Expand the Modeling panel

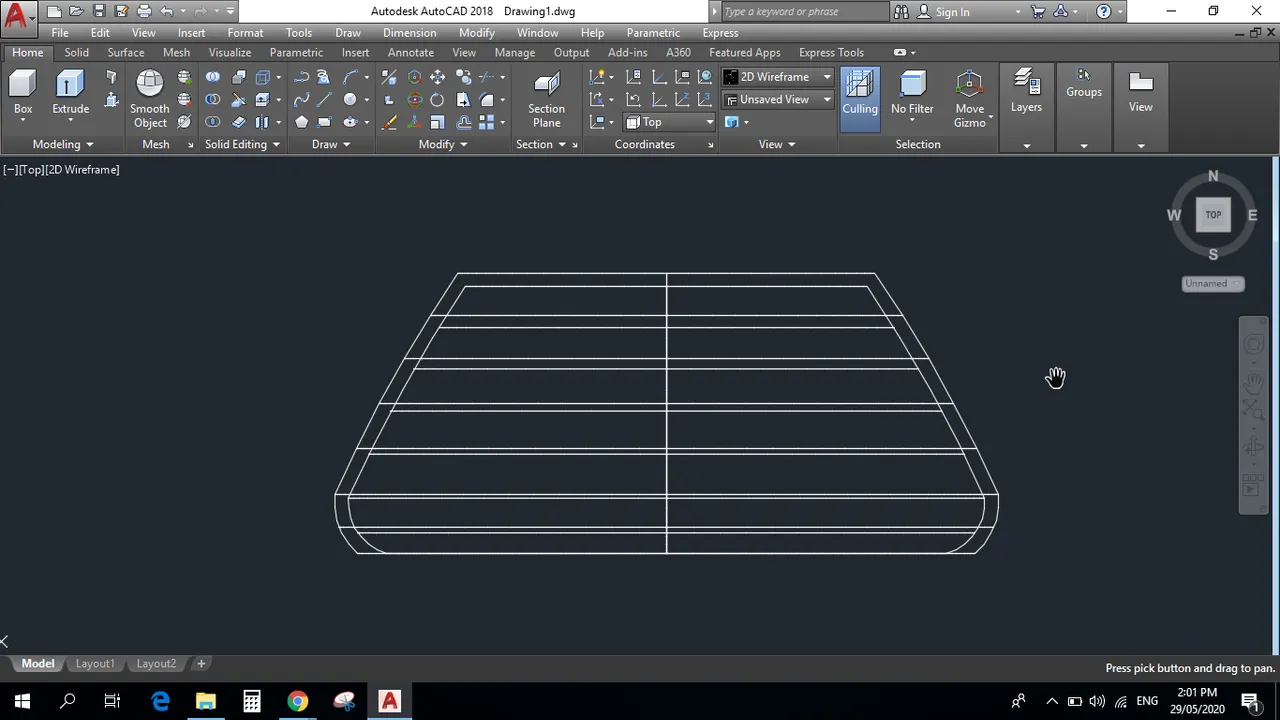[62, 144]
